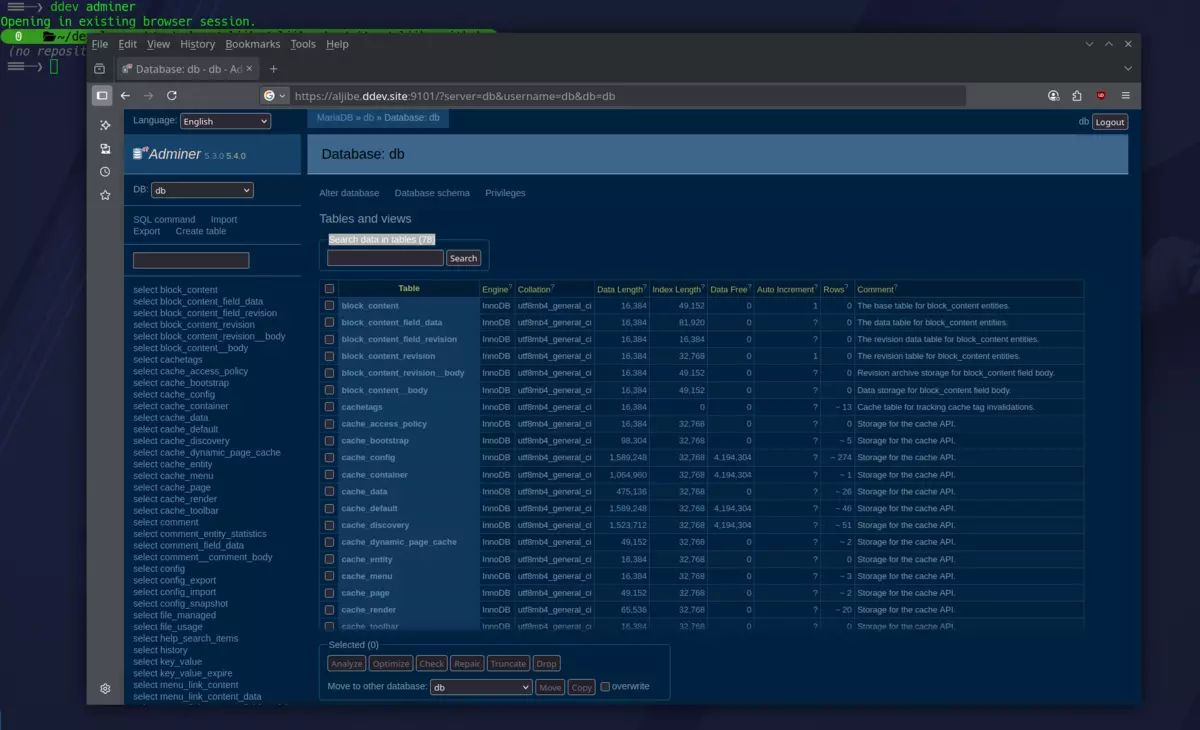Screen dimensions: 1200x730
Task: Open bookmarks star in the sidebar
Action: (x=105, y=195)
